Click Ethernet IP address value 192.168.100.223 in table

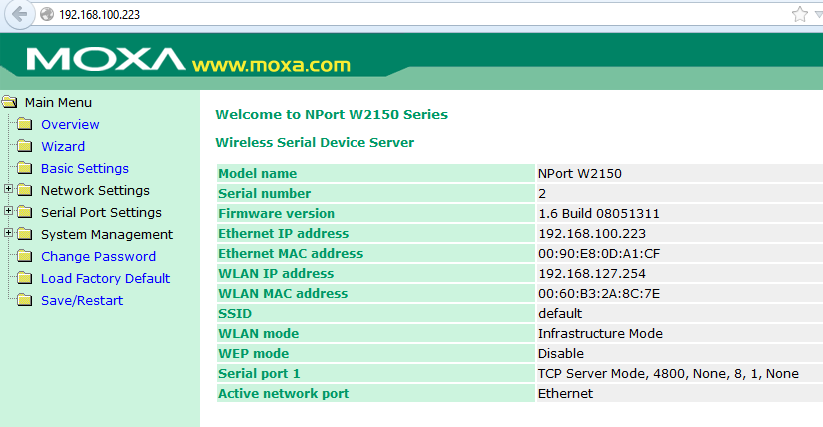click(x=592, y=233)
